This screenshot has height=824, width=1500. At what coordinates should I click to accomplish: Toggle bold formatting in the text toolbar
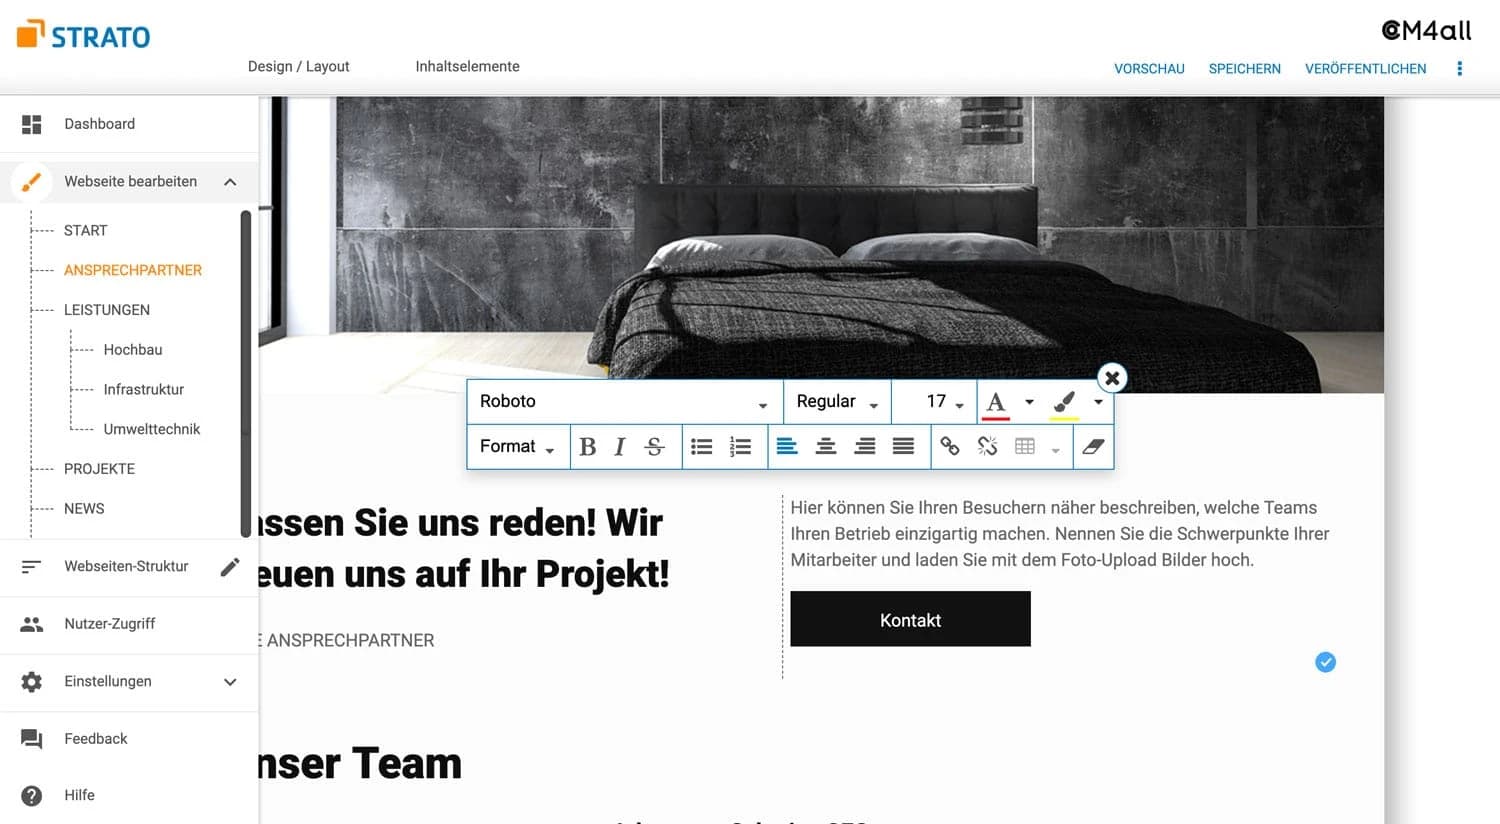(x=587, y=446)
